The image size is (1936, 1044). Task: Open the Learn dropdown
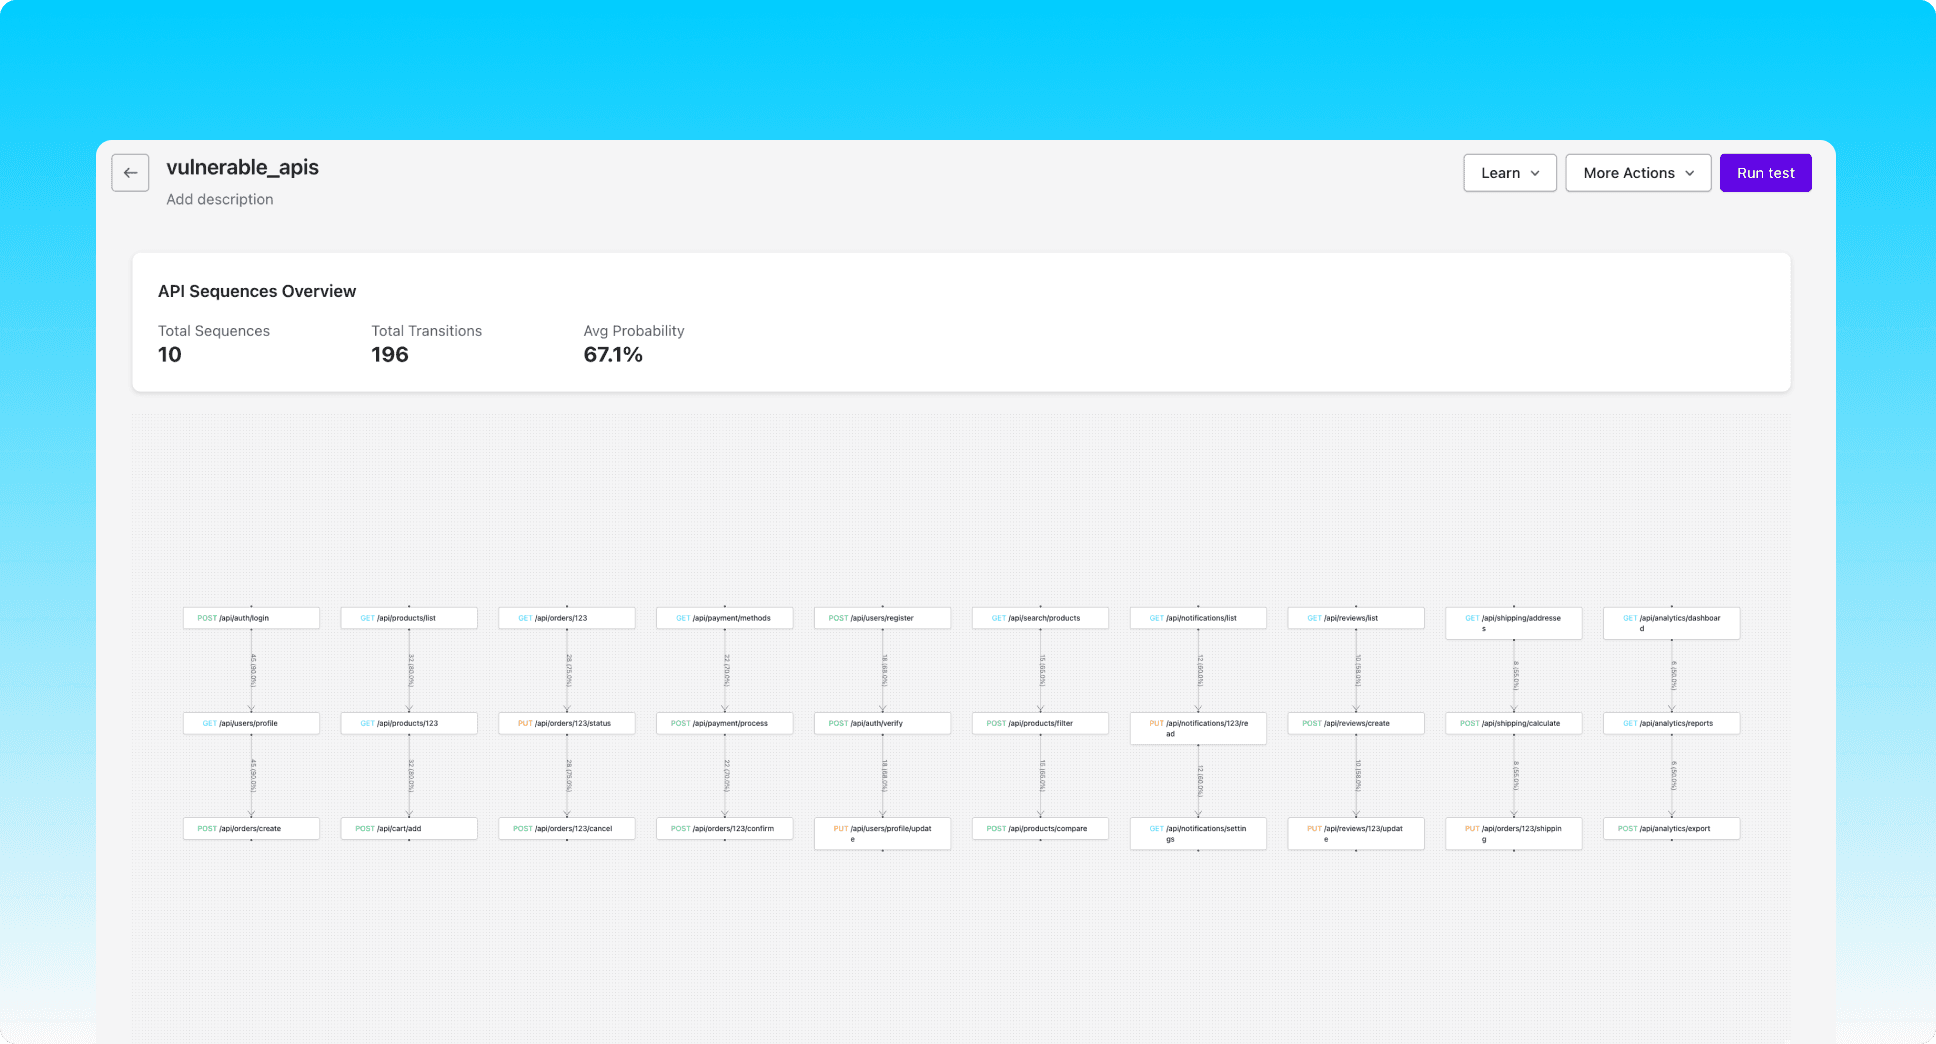pyautogui.click(x=1510, y=173)
